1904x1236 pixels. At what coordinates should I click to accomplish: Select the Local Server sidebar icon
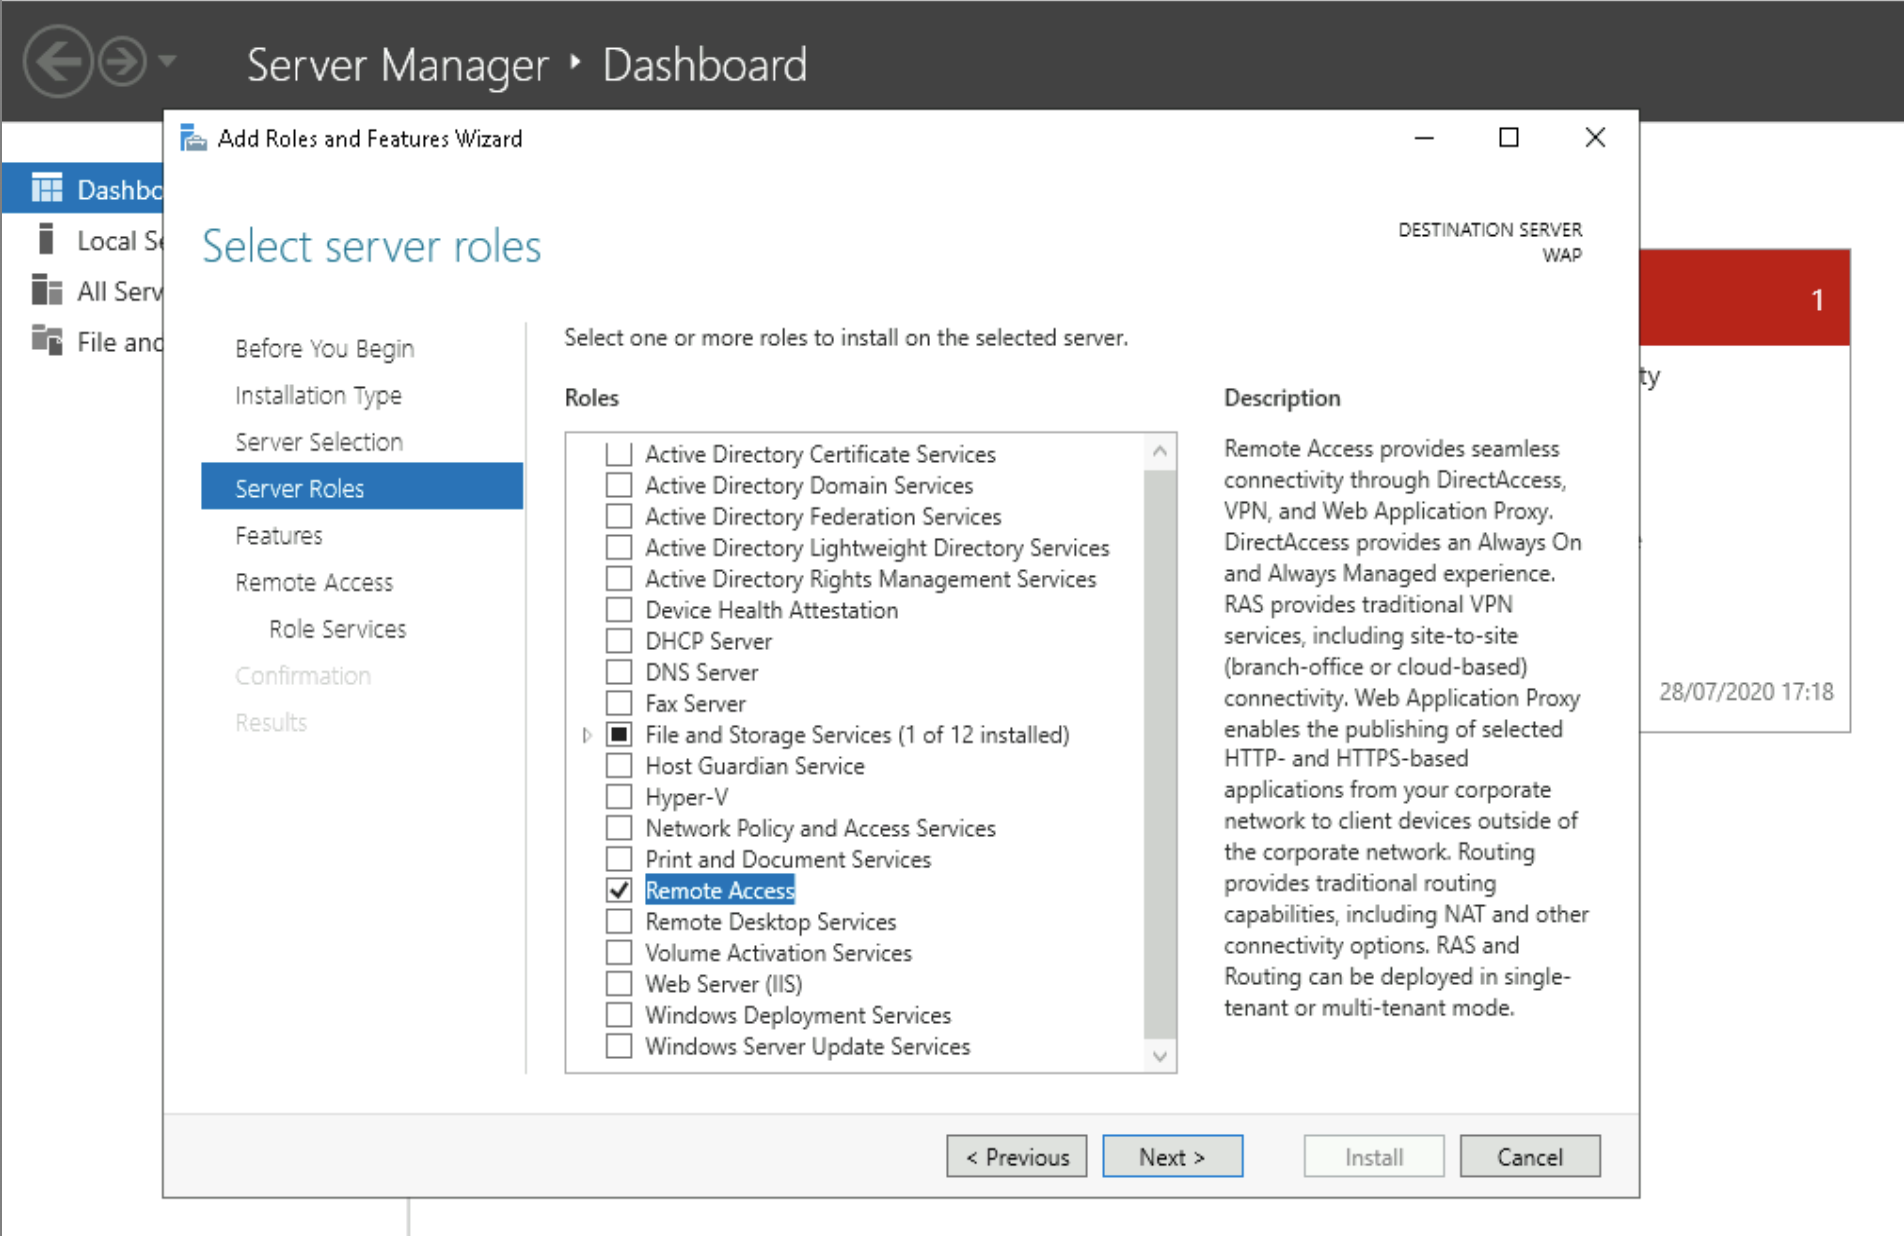46,239
